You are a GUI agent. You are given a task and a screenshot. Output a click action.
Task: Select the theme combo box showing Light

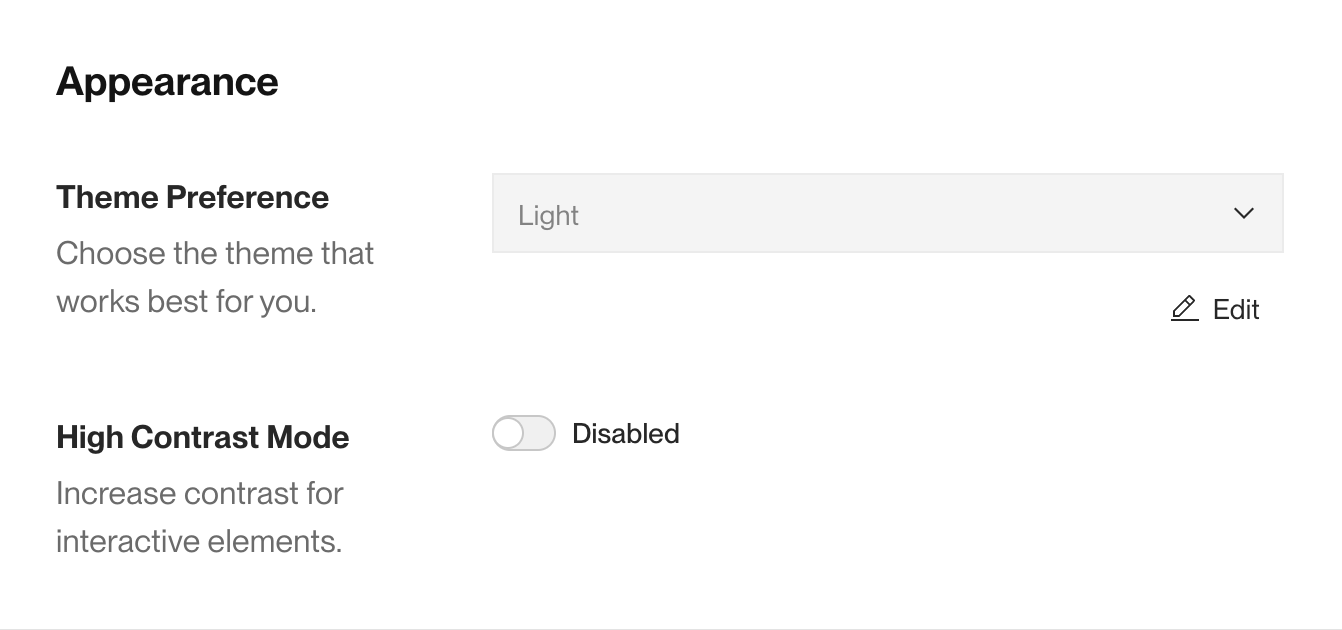886,213
